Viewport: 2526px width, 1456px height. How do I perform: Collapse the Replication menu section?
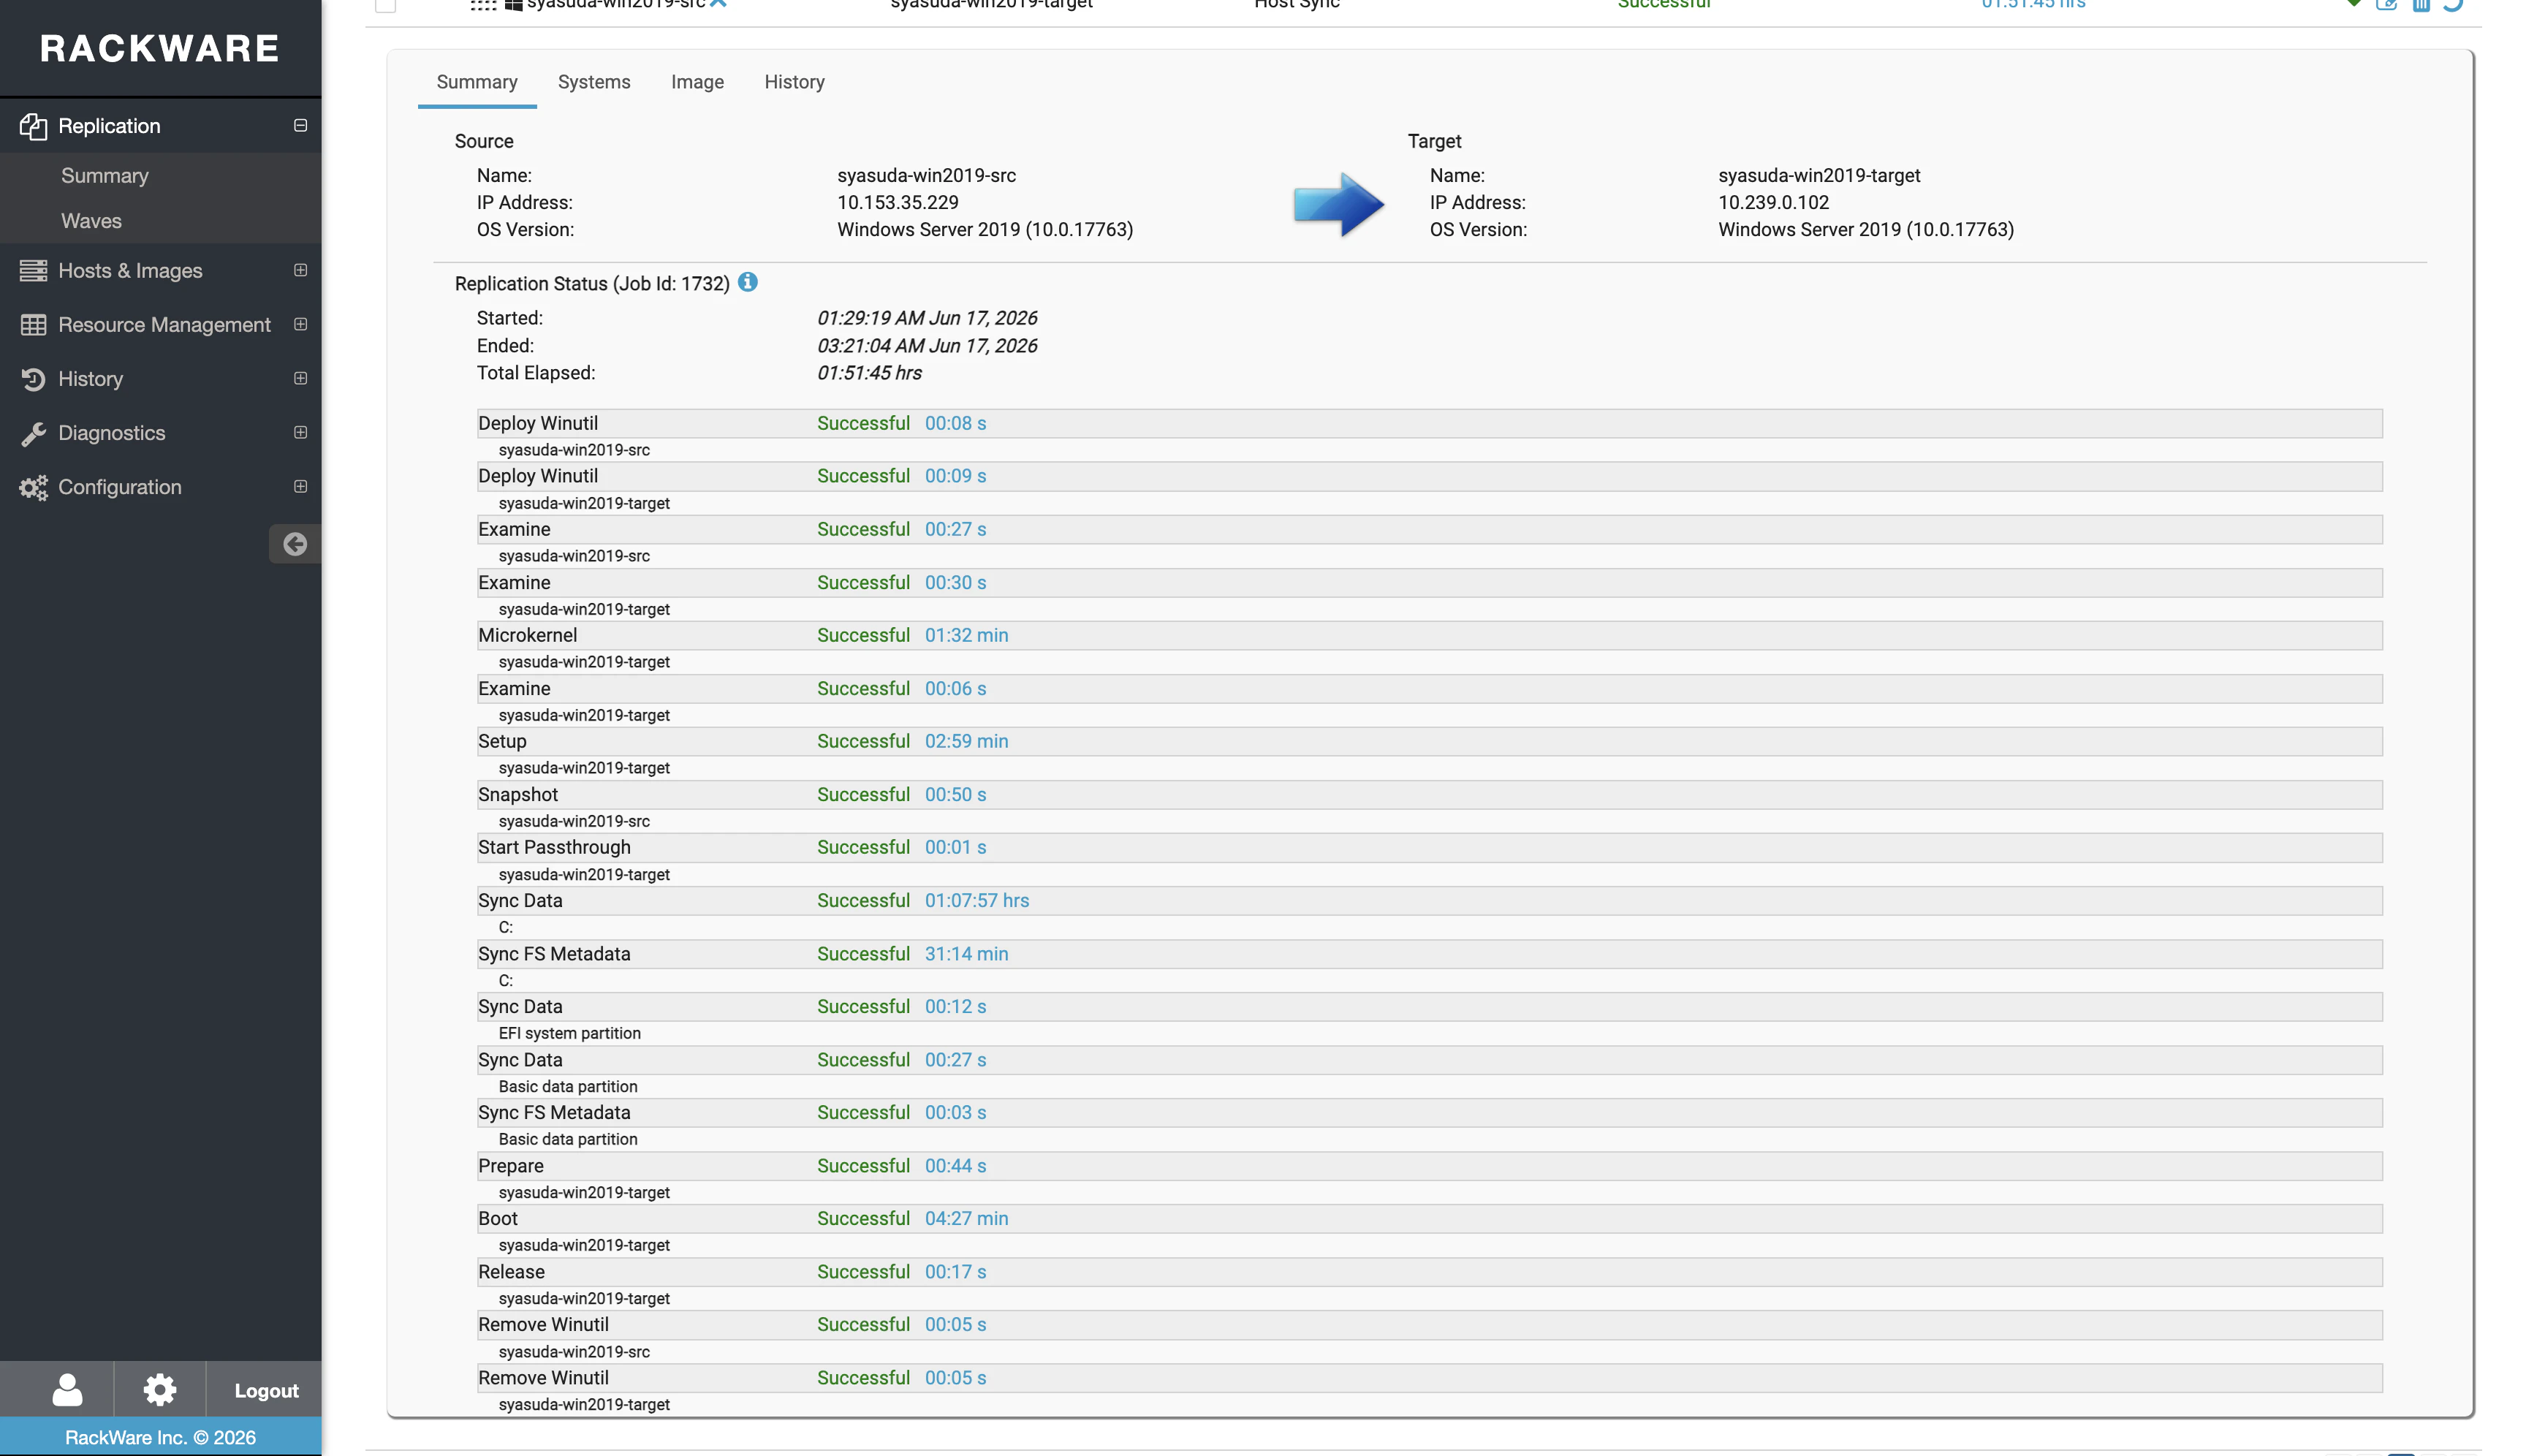pyautogui.click(x=300, y=125)
